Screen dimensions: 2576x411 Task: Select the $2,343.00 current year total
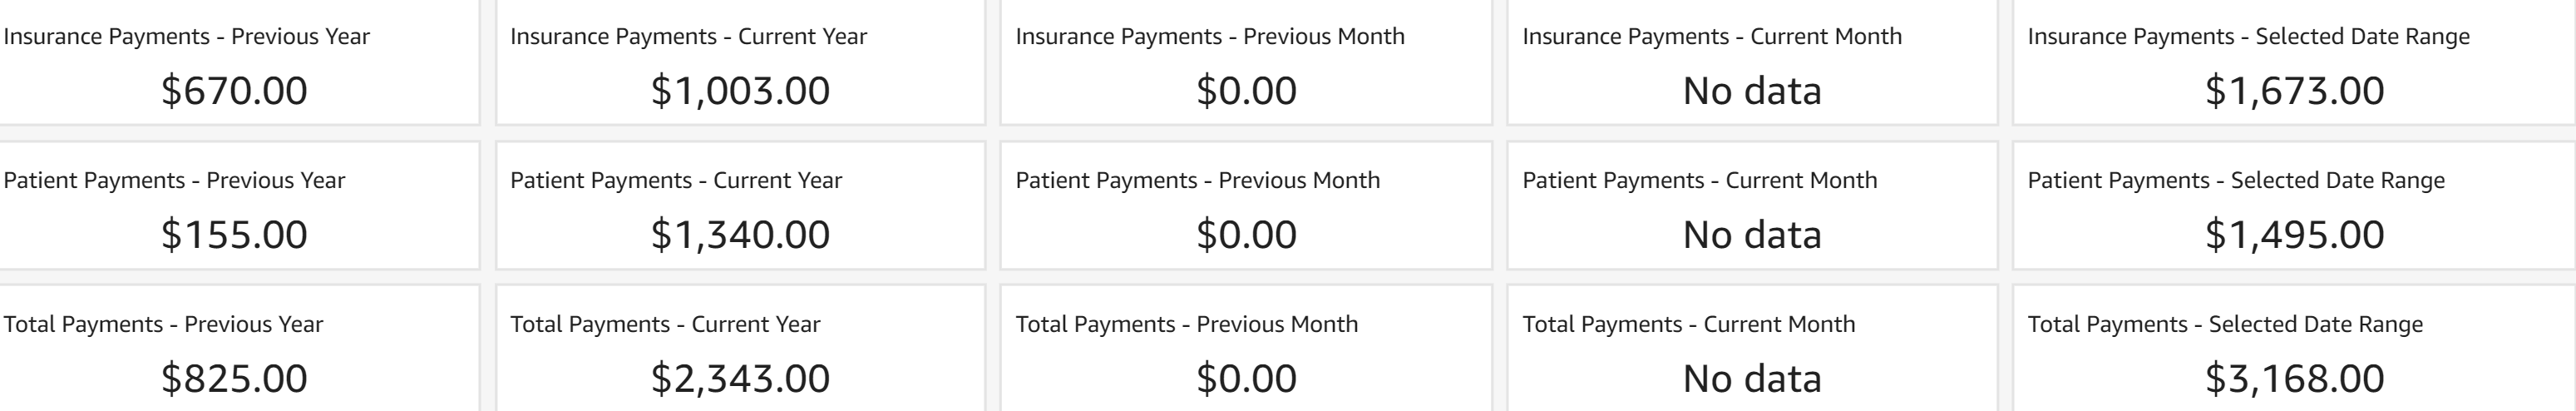click(740, 379)
